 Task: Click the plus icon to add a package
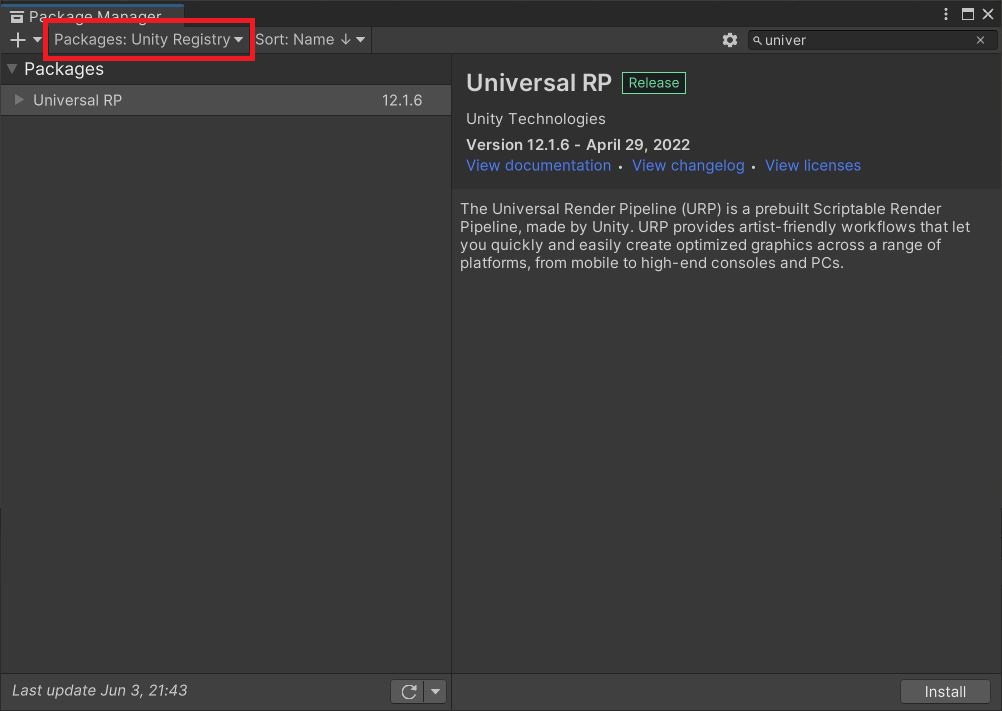pyautogui.click(x=18, y=40)
